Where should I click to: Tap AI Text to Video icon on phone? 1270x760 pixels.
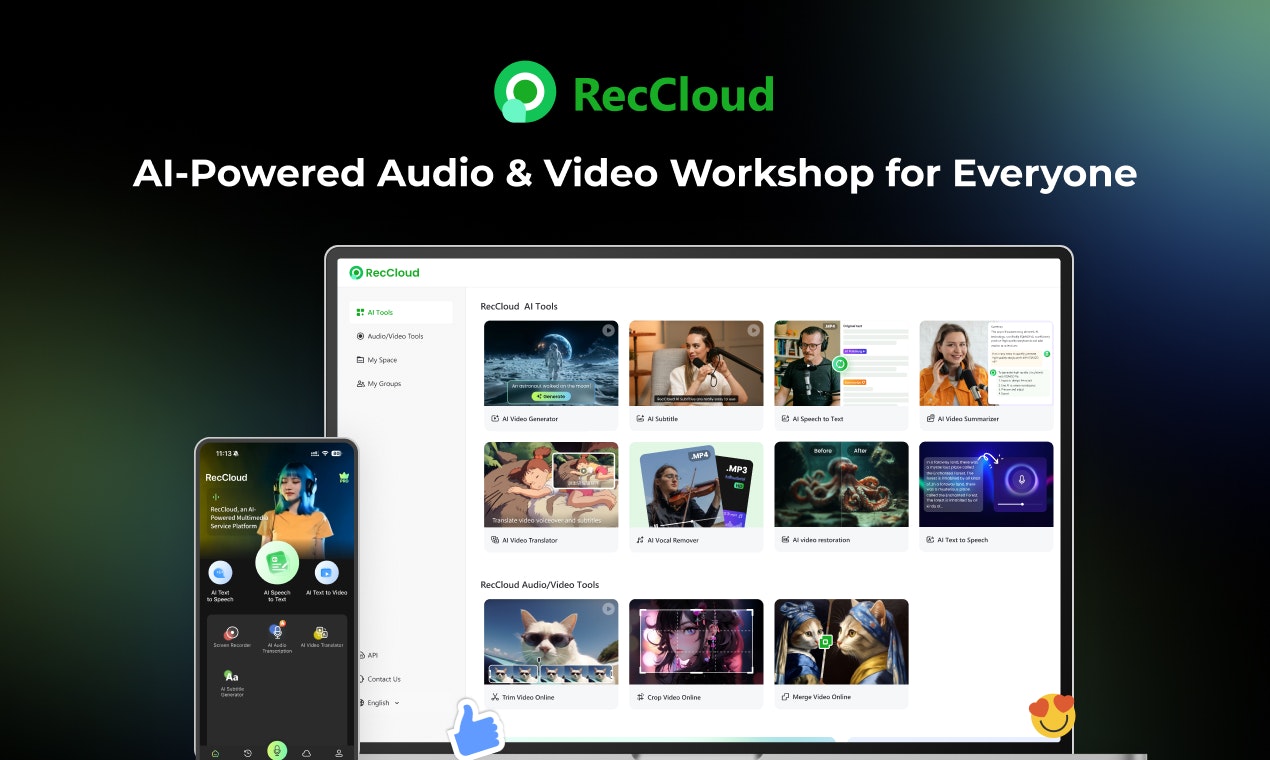[x=326, y=573]
